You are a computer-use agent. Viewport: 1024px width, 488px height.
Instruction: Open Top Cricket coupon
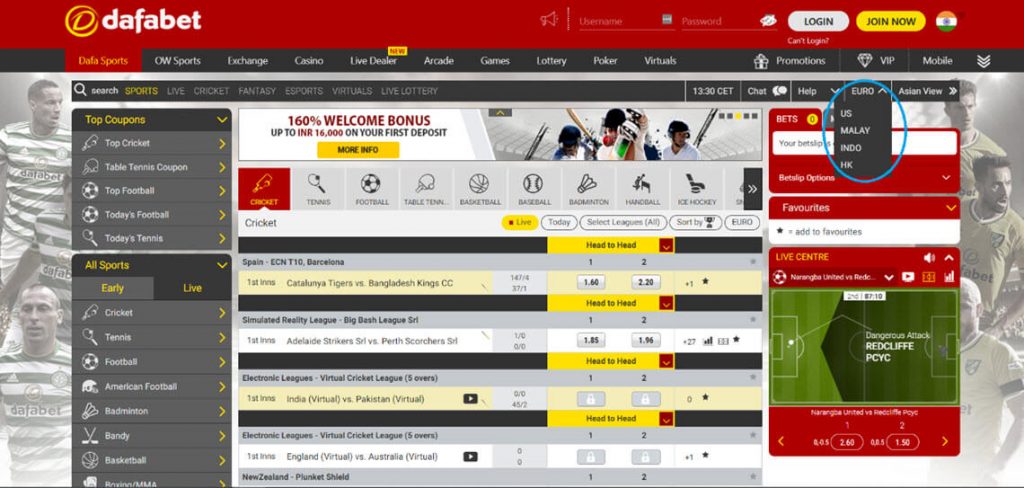(152, 143)
